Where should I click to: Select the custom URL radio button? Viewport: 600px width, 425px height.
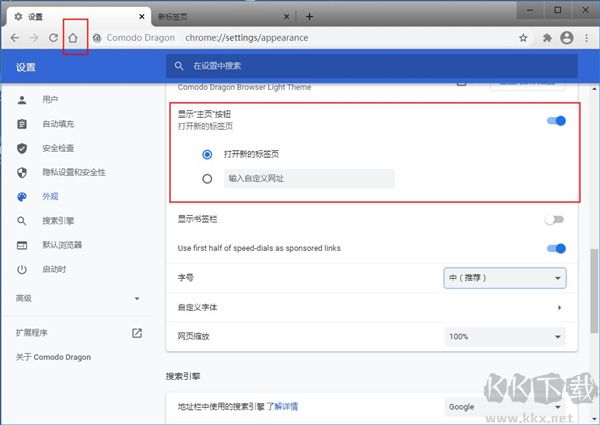click(x=207, y=179)
